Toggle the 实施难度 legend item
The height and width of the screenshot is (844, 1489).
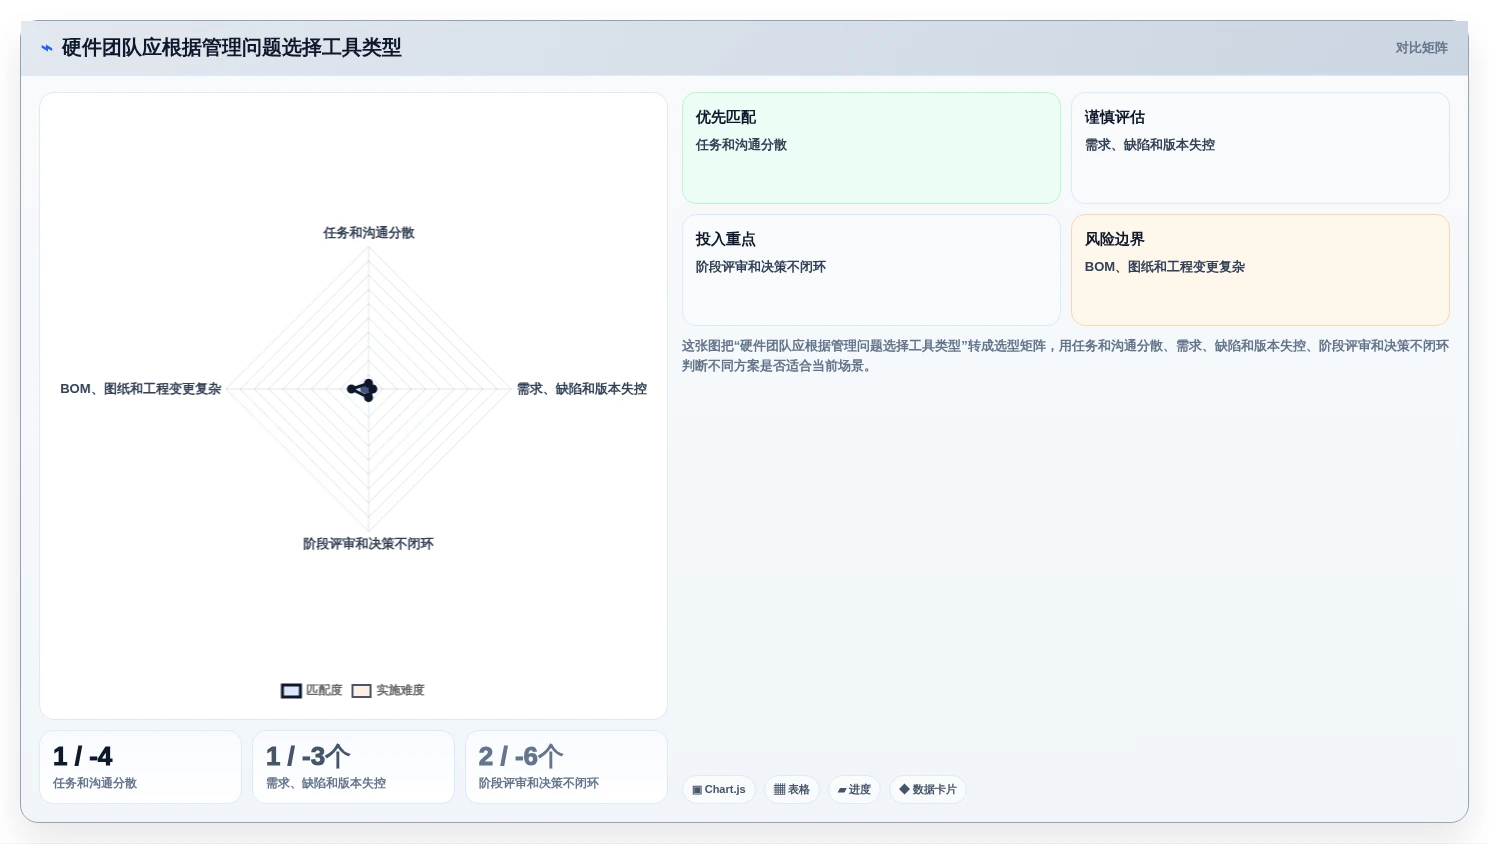tap(388, 690)
